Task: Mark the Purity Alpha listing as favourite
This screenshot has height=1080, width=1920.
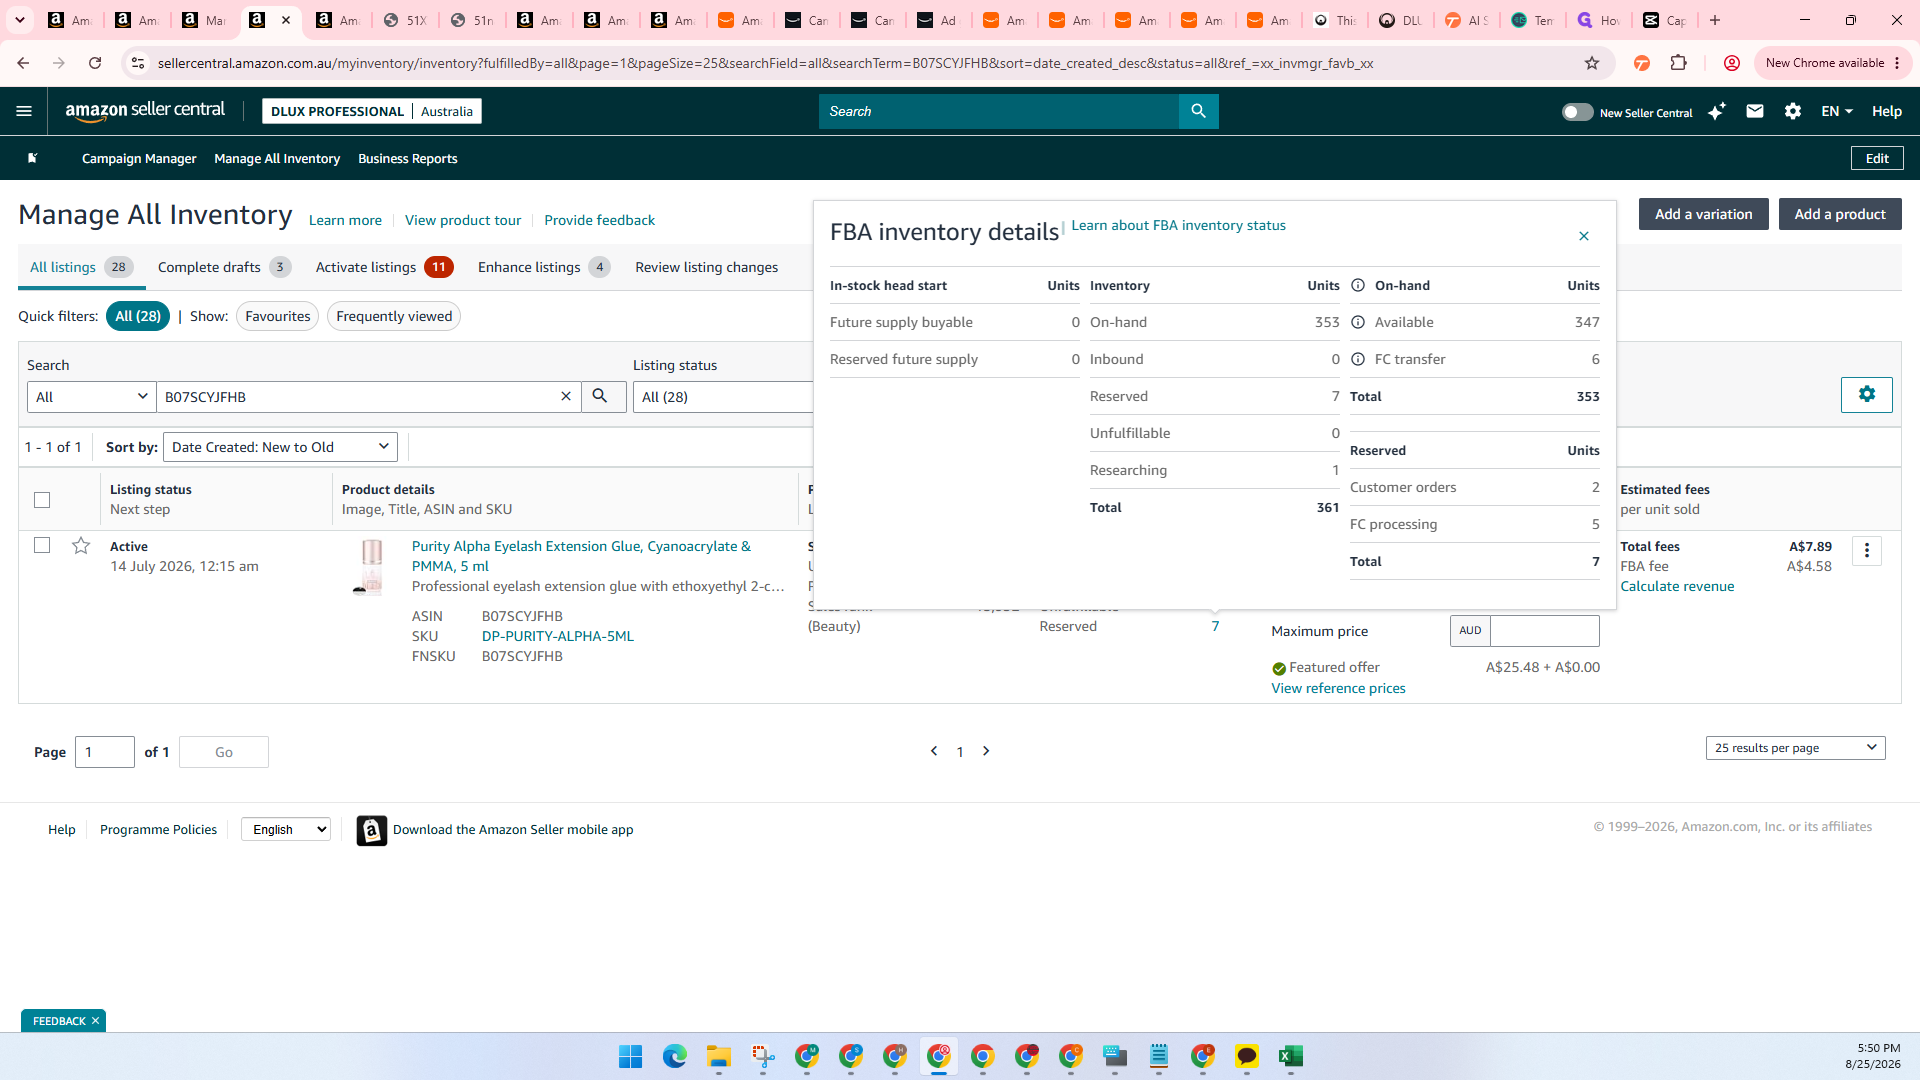Action: click(81, 545)
